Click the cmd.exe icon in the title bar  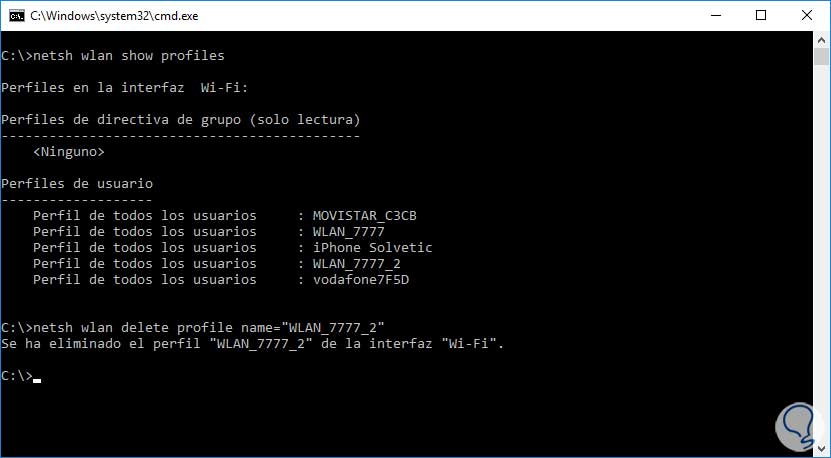point(15,15)
